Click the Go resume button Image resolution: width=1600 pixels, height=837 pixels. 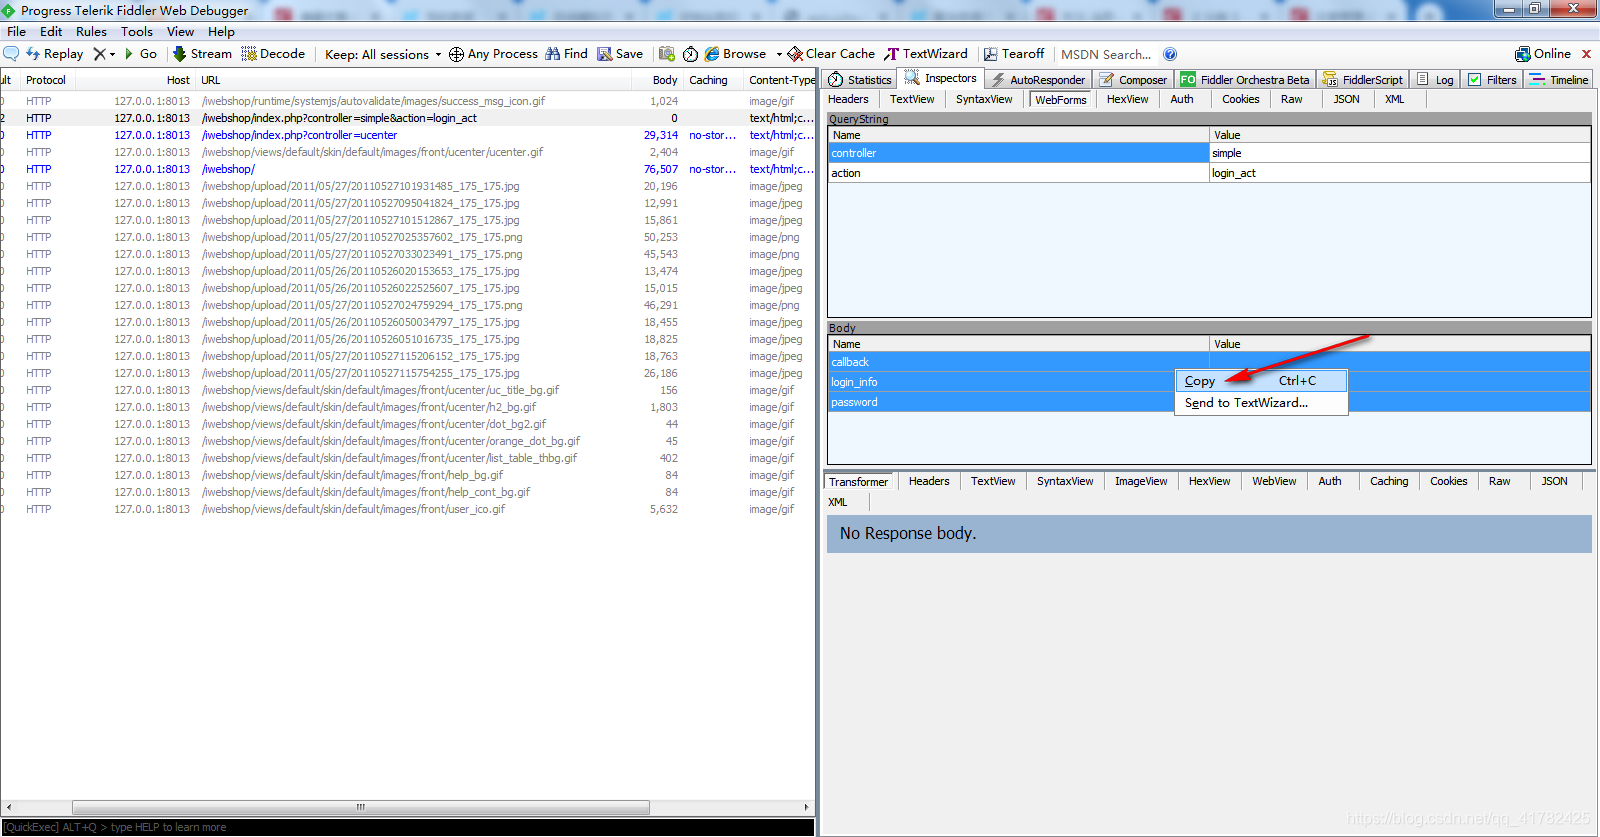140,54
